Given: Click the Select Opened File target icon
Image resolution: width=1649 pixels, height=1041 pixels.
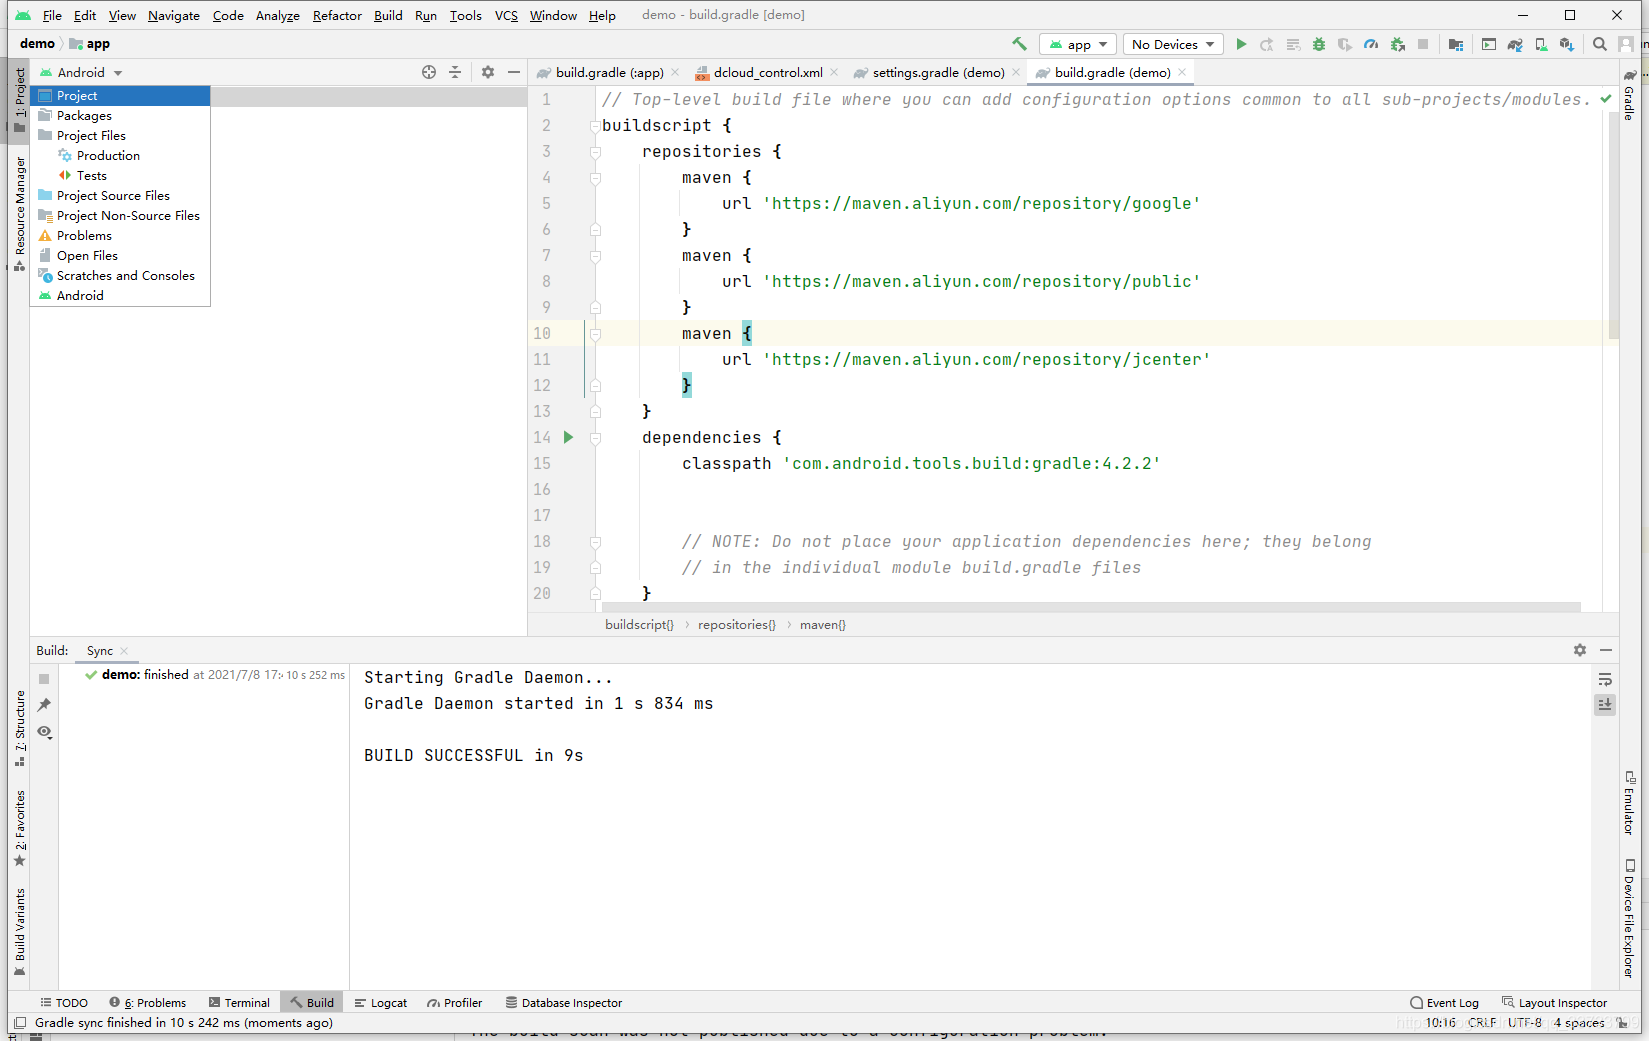Looking at the screenshot, I should tap(429, 72).
